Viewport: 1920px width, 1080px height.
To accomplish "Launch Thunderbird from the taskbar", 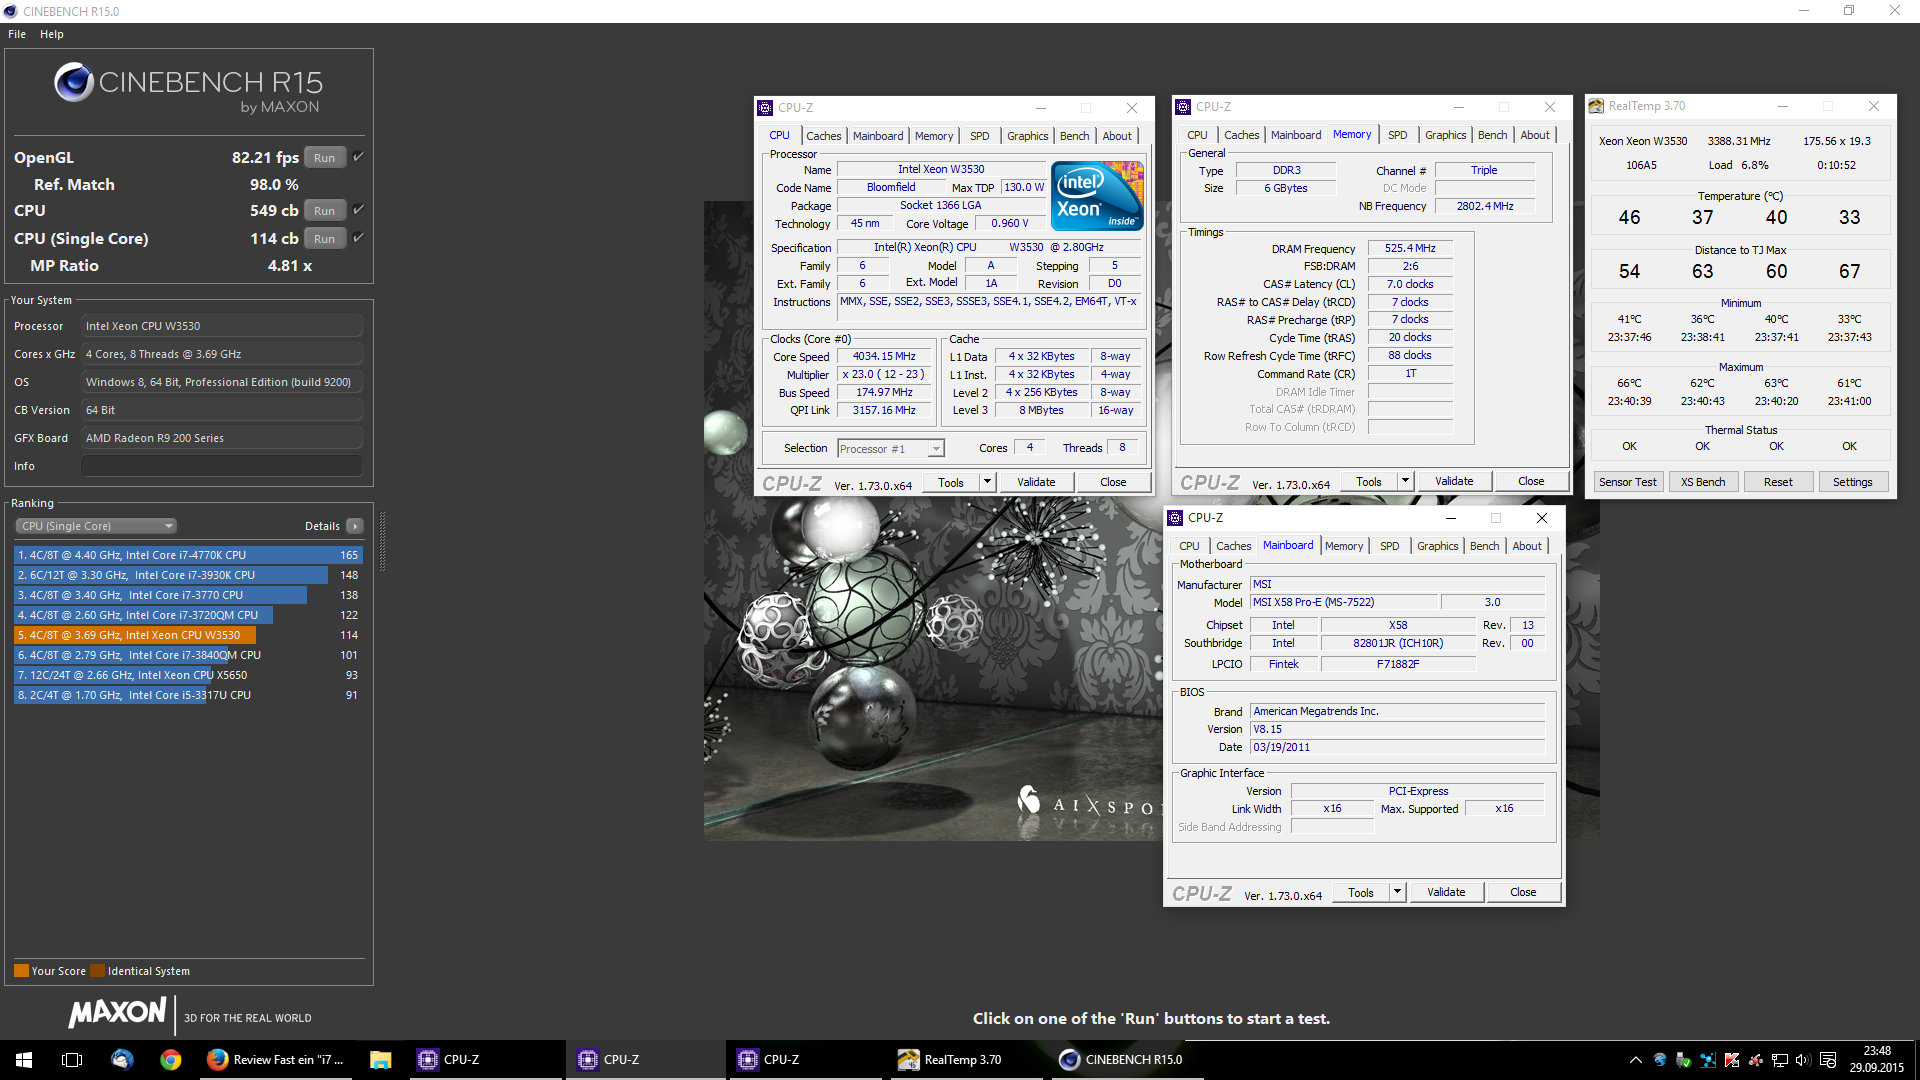I will (122, 1060).
